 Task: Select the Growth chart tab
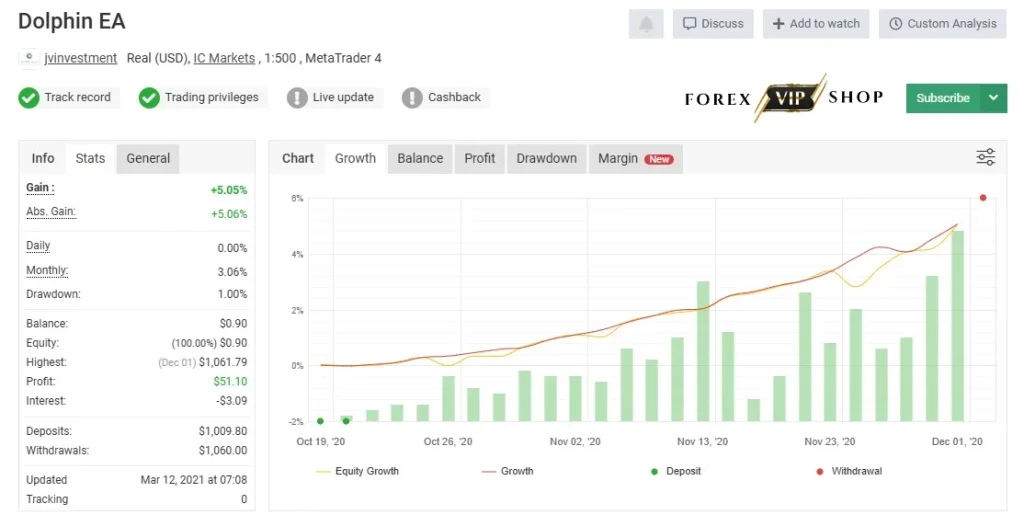[355, 159]
